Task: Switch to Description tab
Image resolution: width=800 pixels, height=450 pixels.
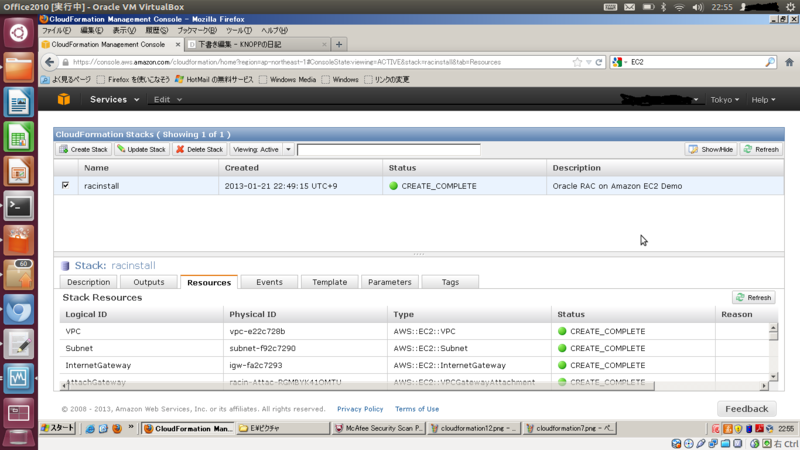Action: point(88,282)
